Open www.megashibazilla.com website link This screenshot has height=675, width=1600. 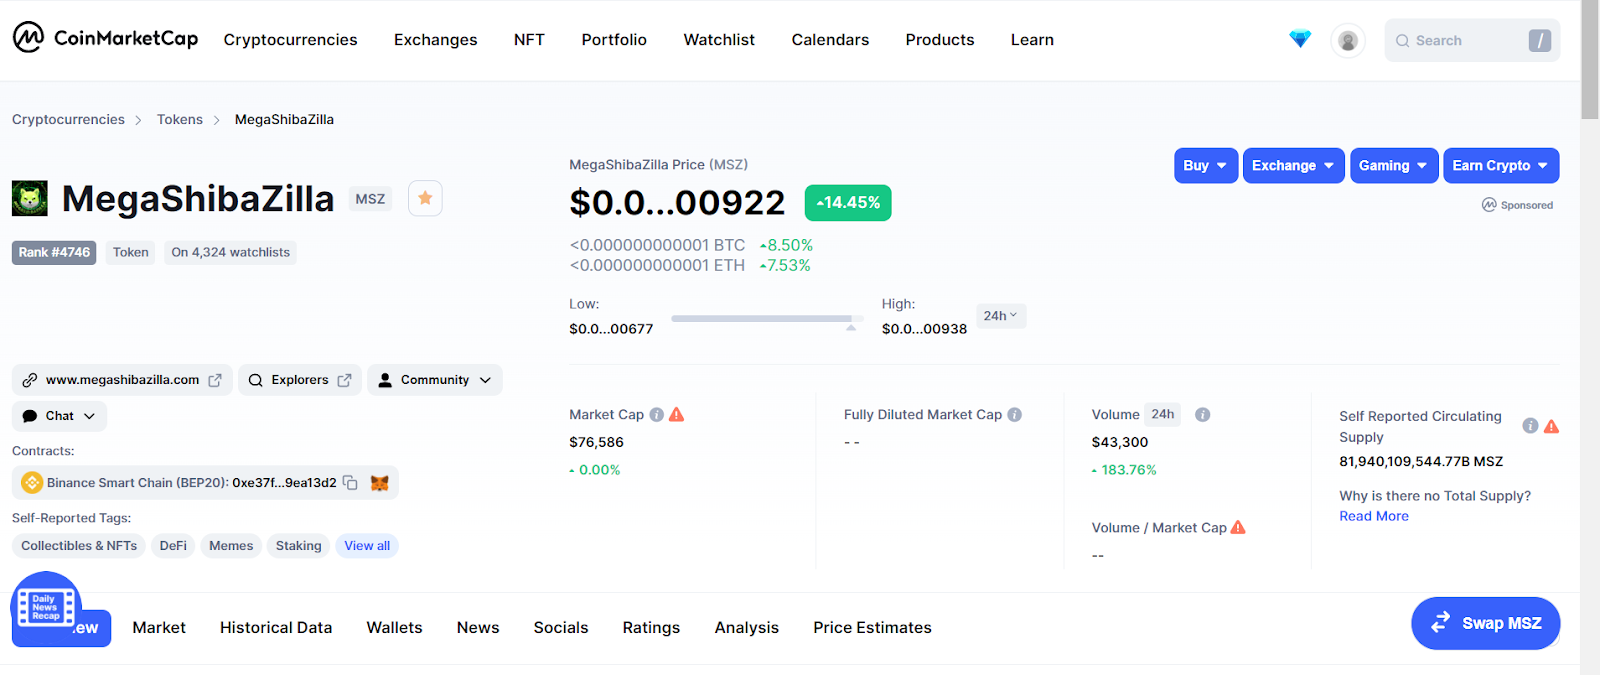coord(122,380)
